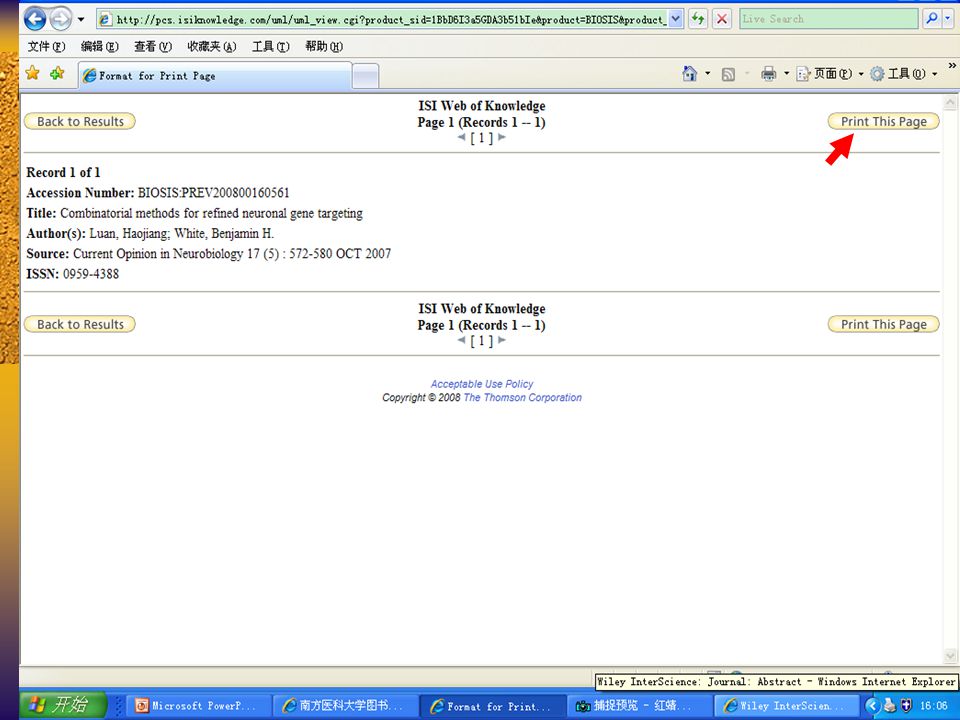Open the 工具(O) tools command menu
The width and height of the screenshot is (960, 720).
coord(904,74)
